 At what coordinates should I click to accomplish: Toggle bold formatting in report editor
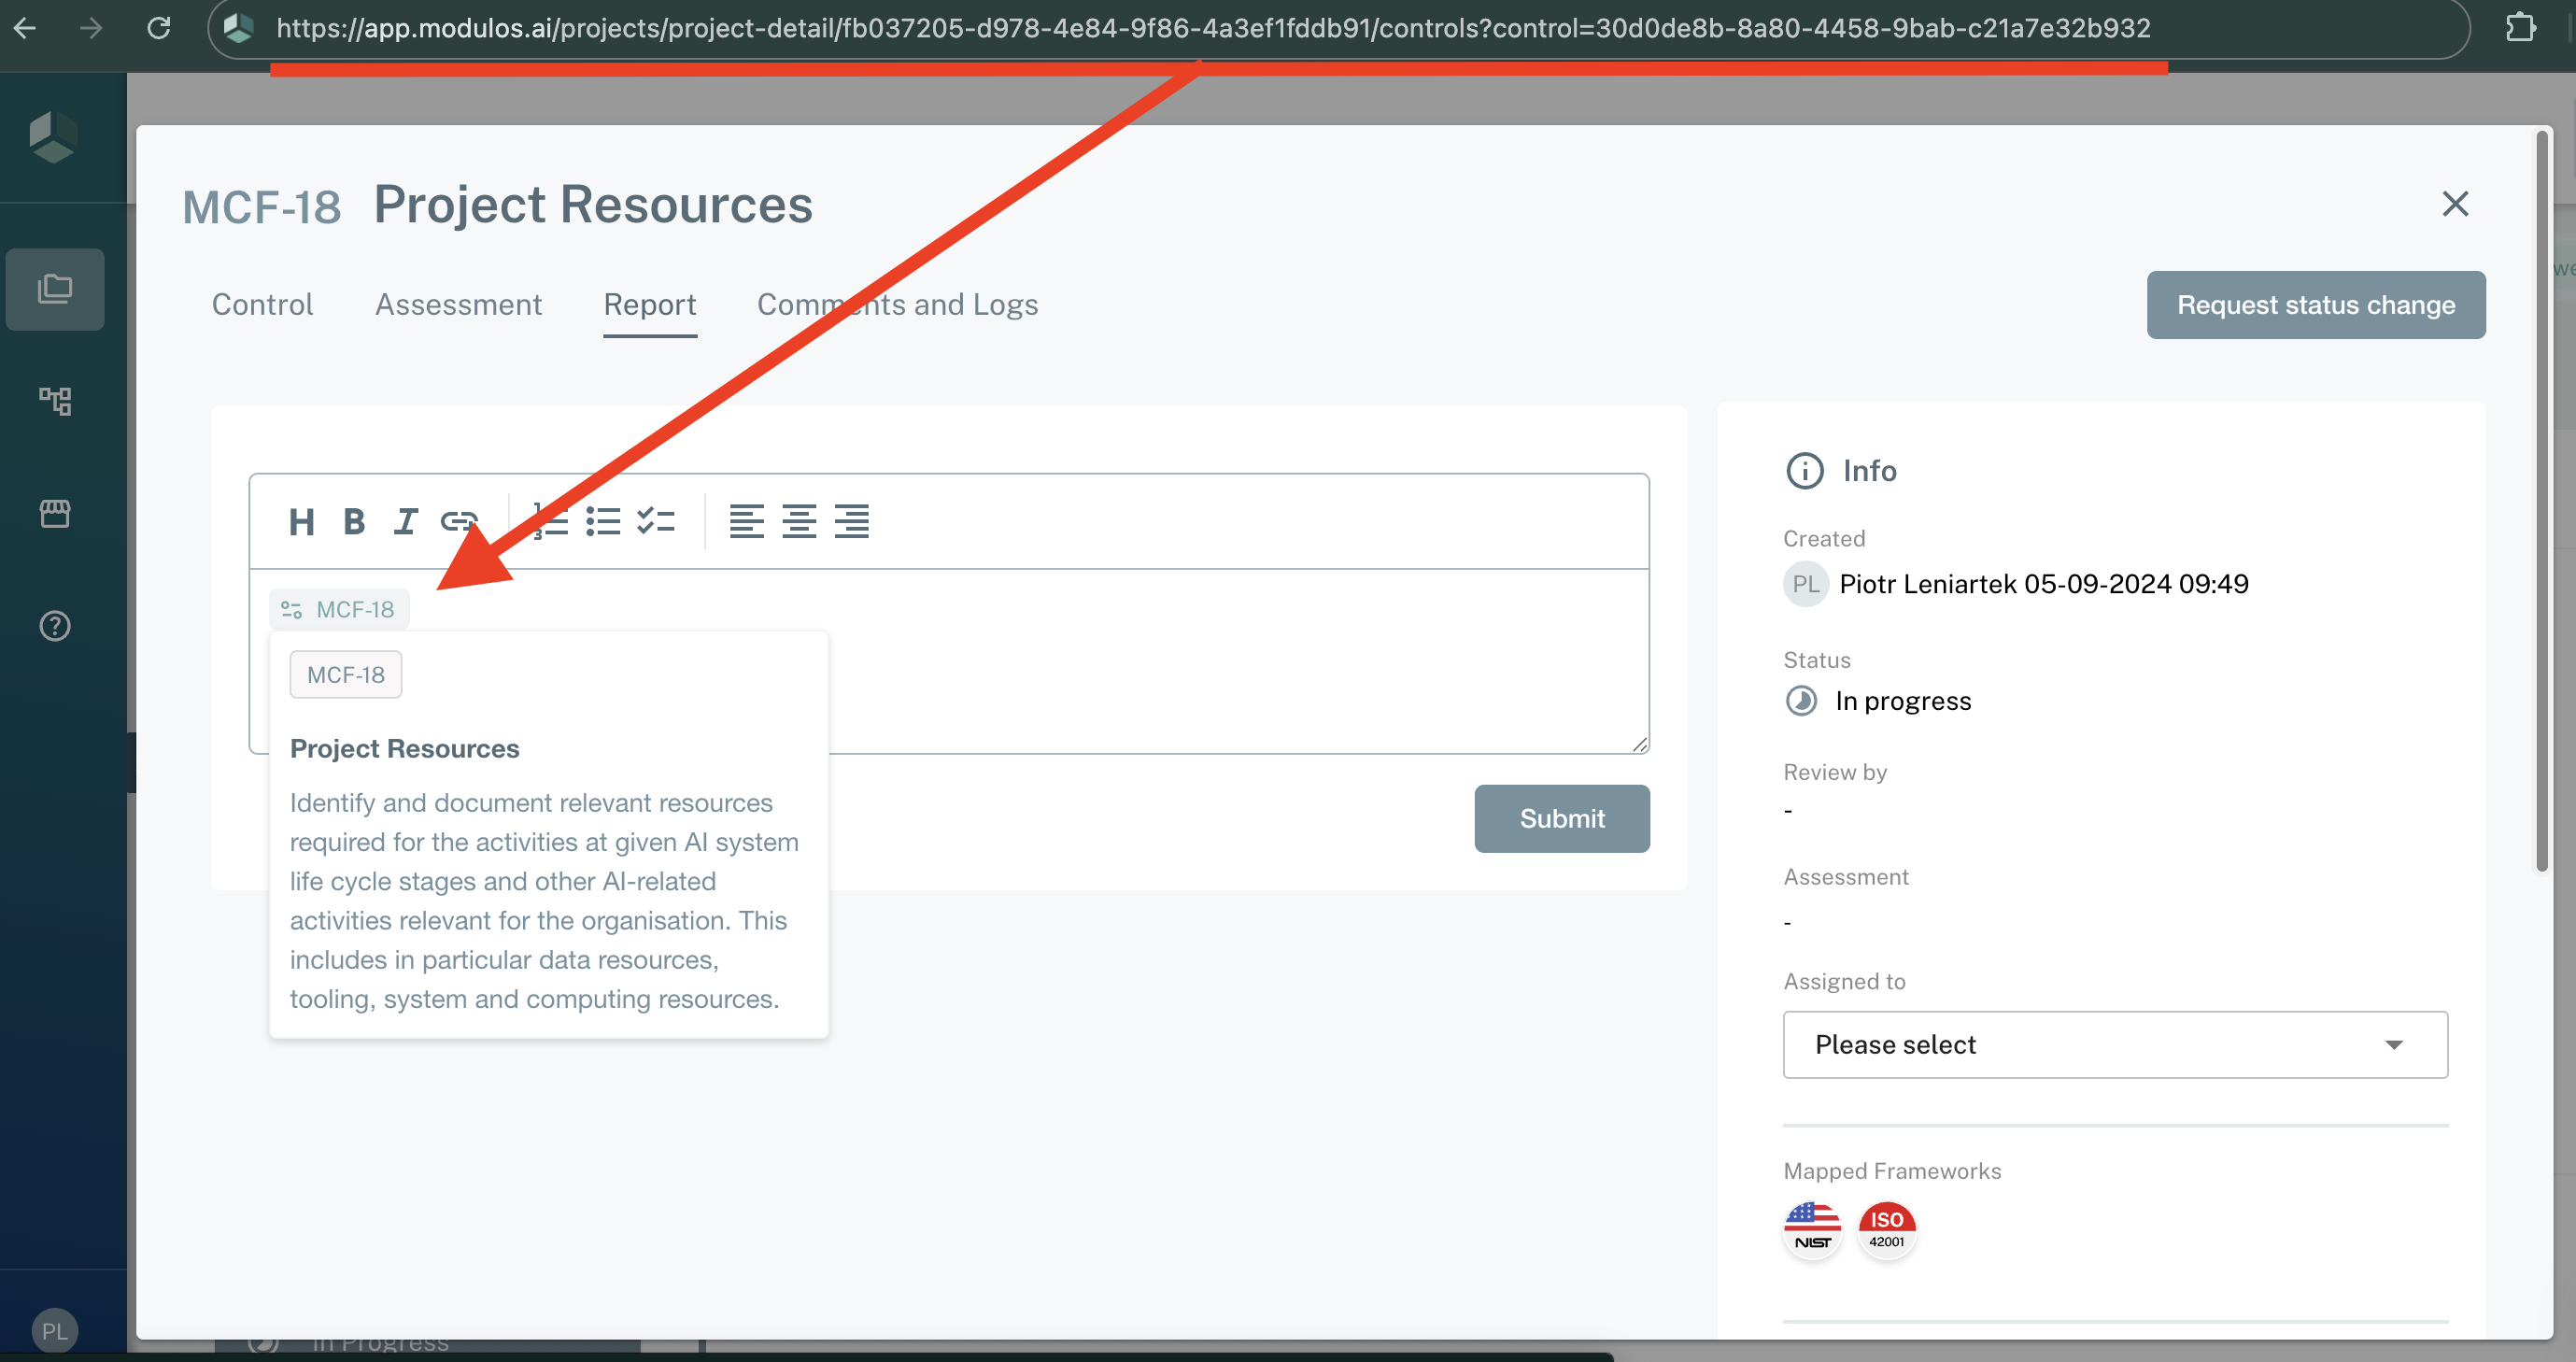353,521
